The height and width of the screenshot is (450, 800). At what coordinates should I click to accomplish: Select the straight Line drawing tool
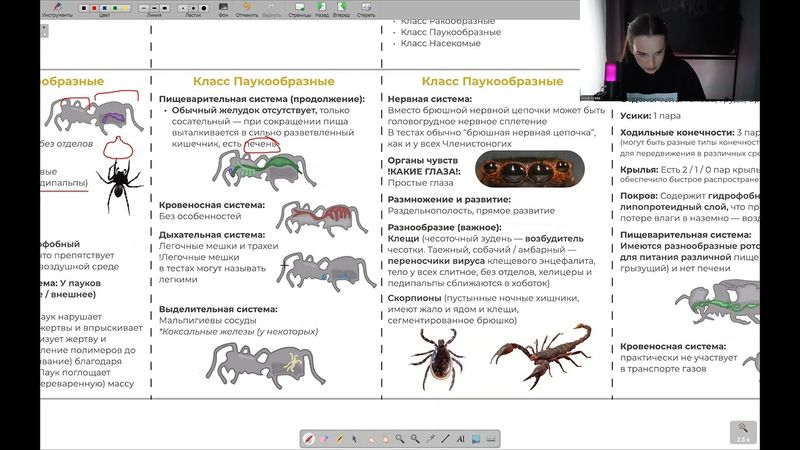[x=445, y=439]
